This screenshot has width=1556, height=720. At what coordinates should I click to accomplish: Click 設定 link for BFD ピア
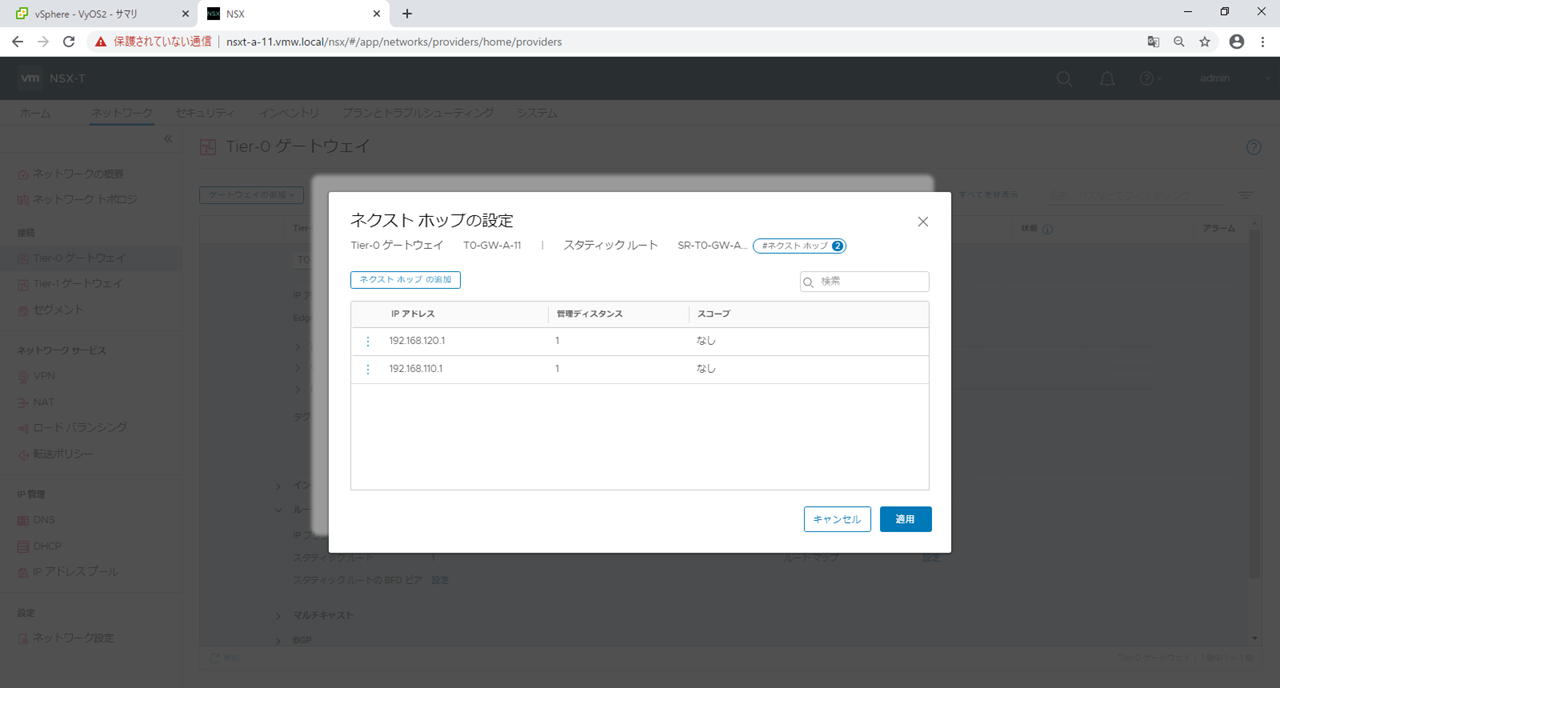click(x=440, y=580)
